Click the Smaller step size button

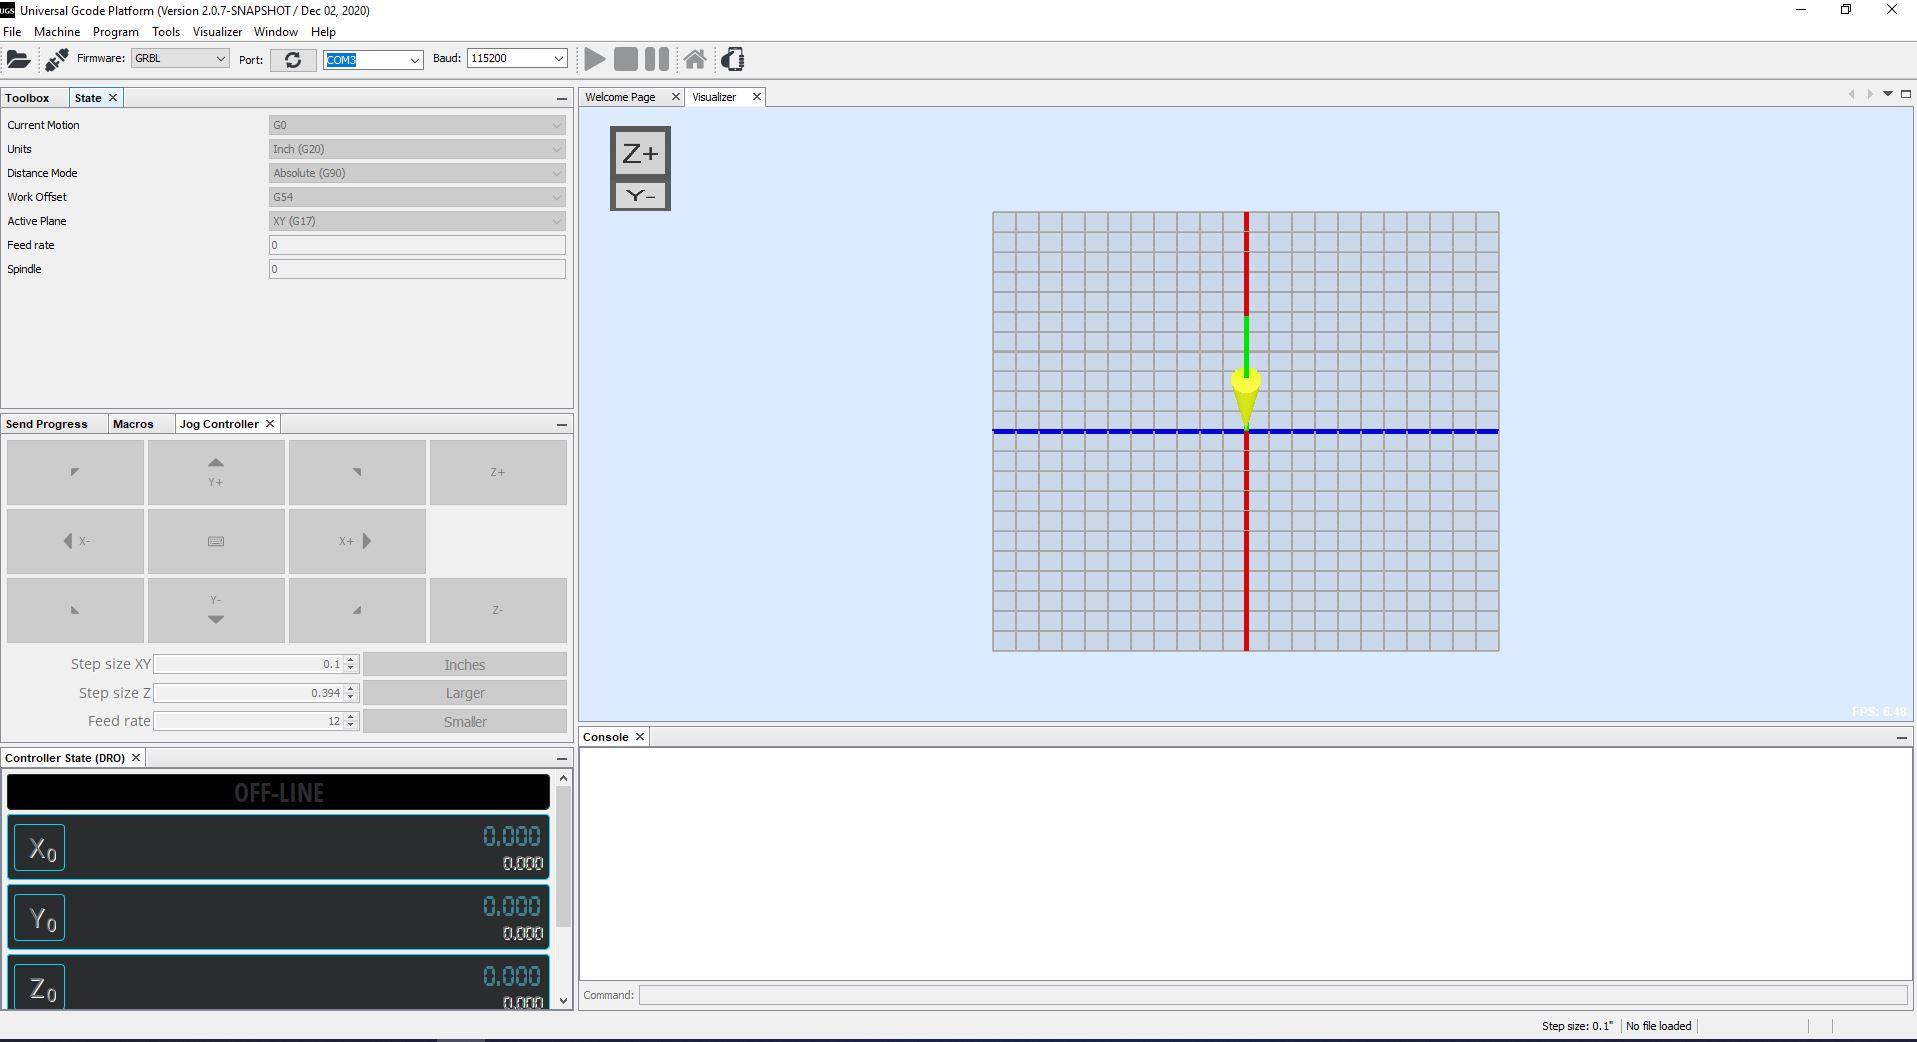point(465,722)
